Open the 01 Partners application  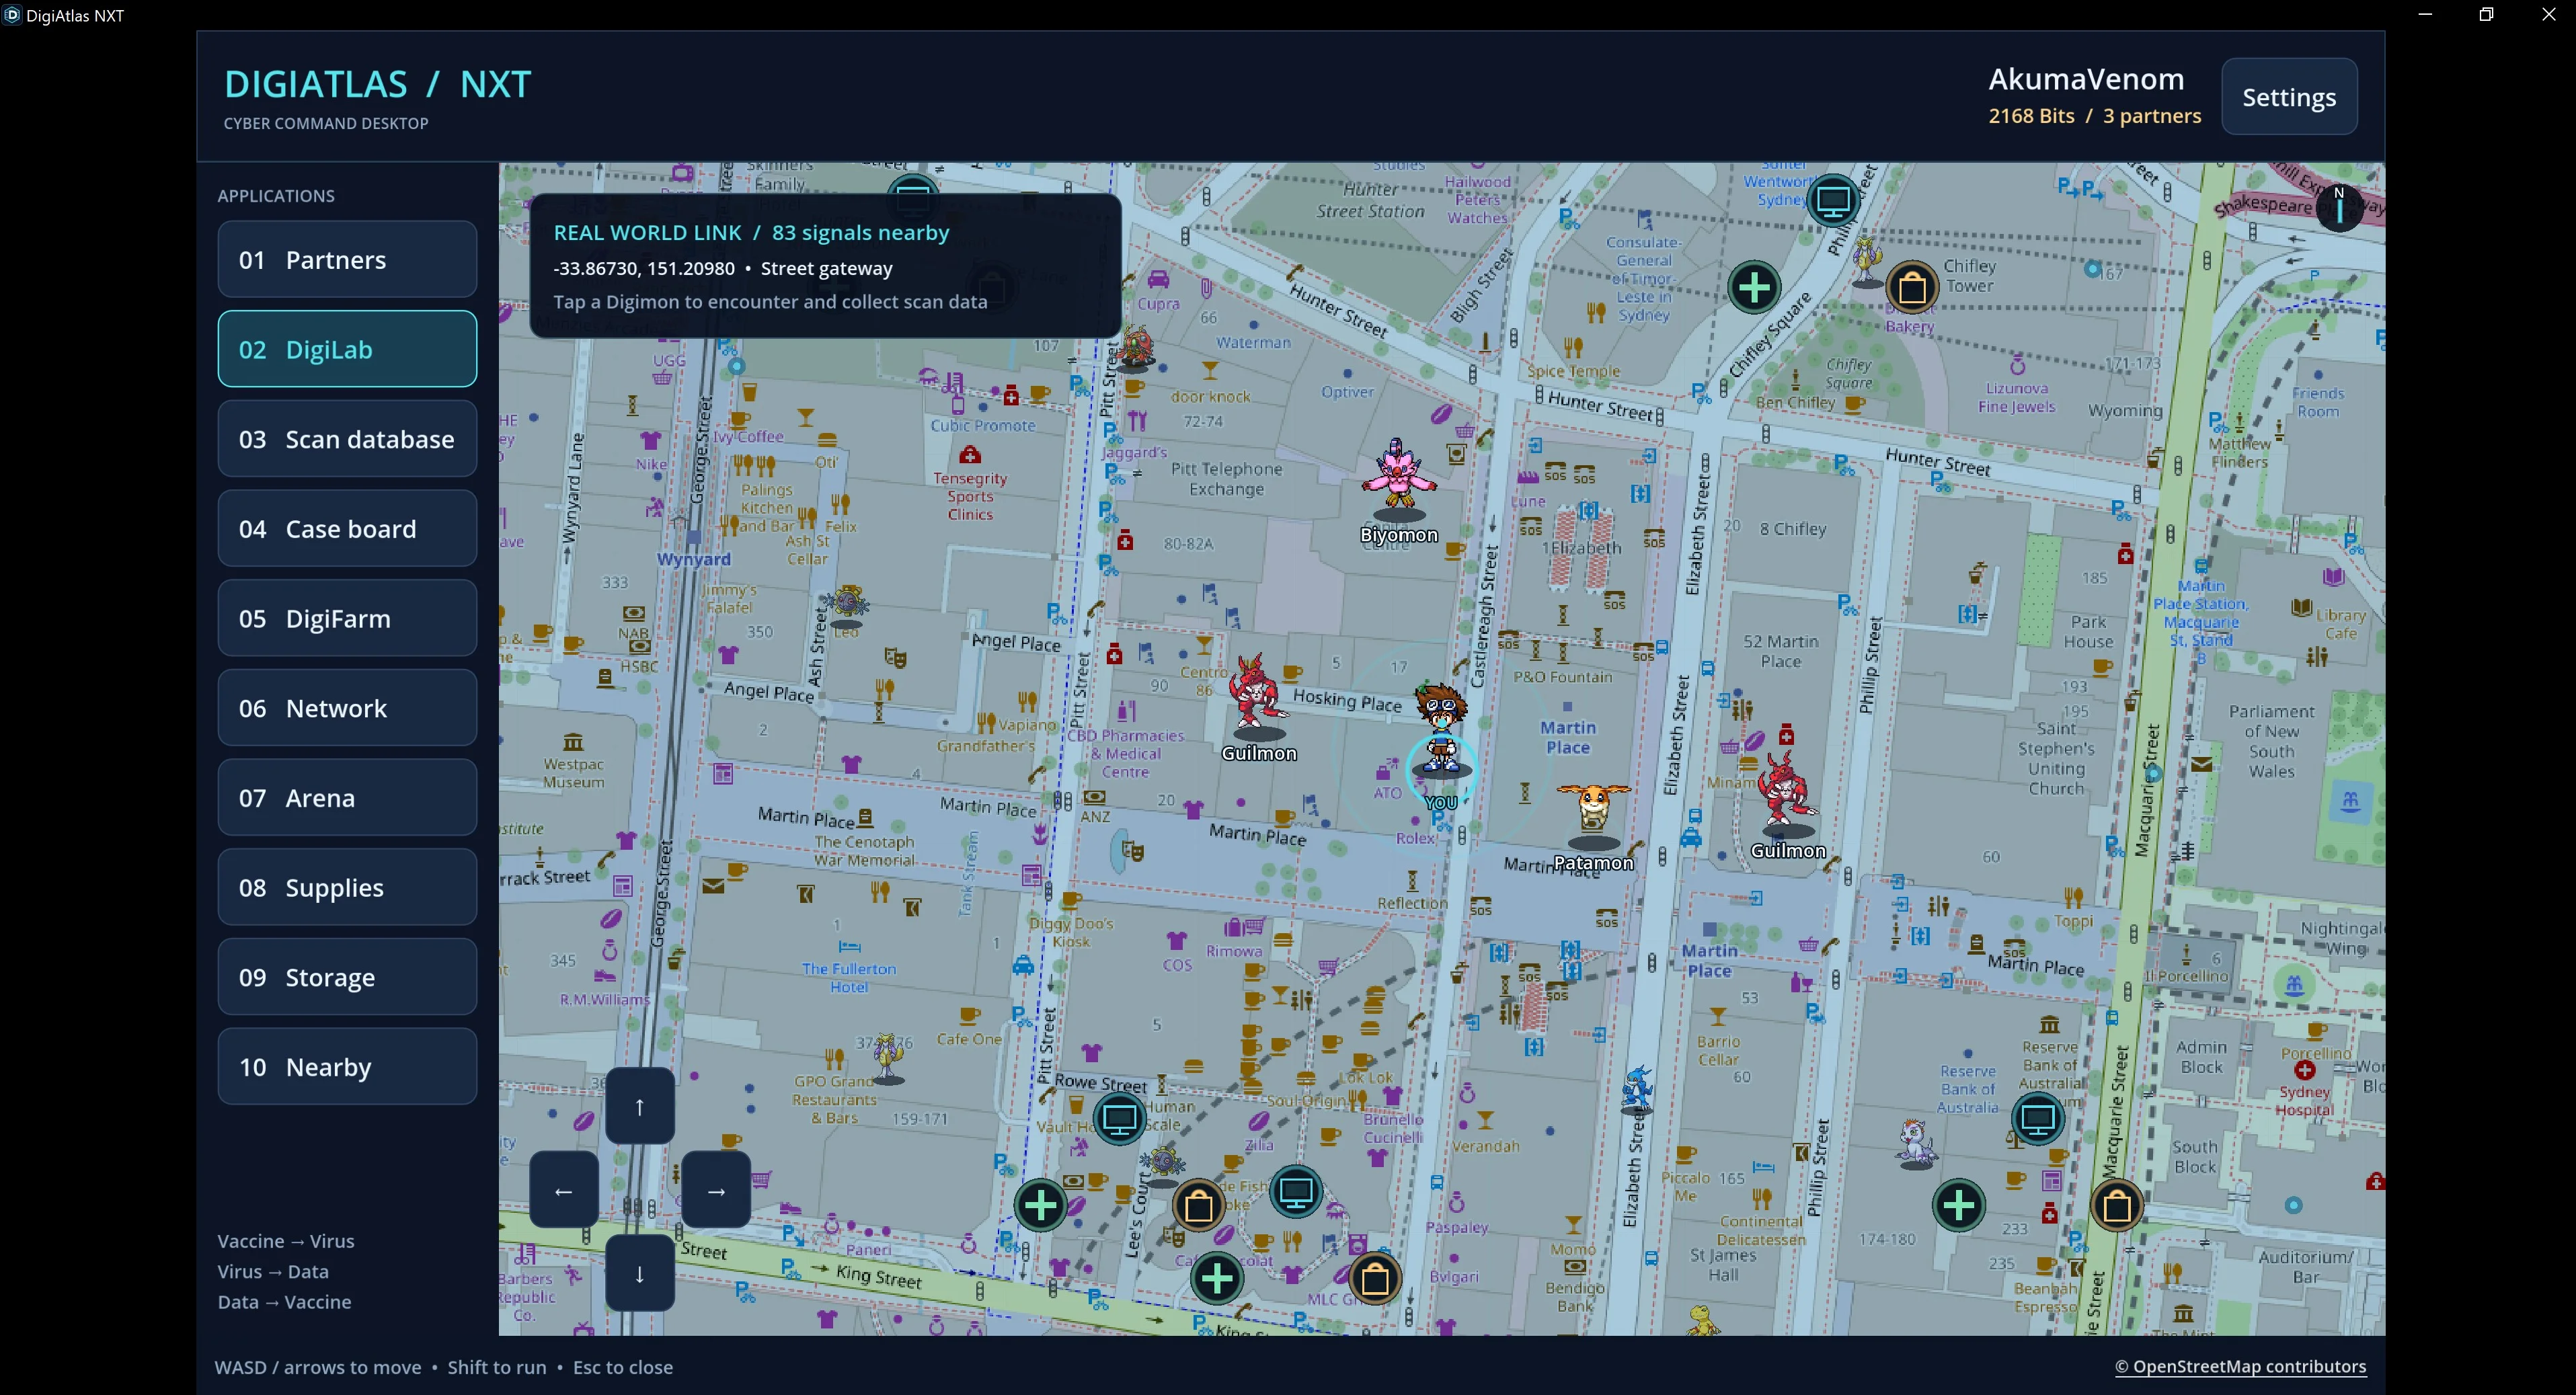(x=347, y=260)
